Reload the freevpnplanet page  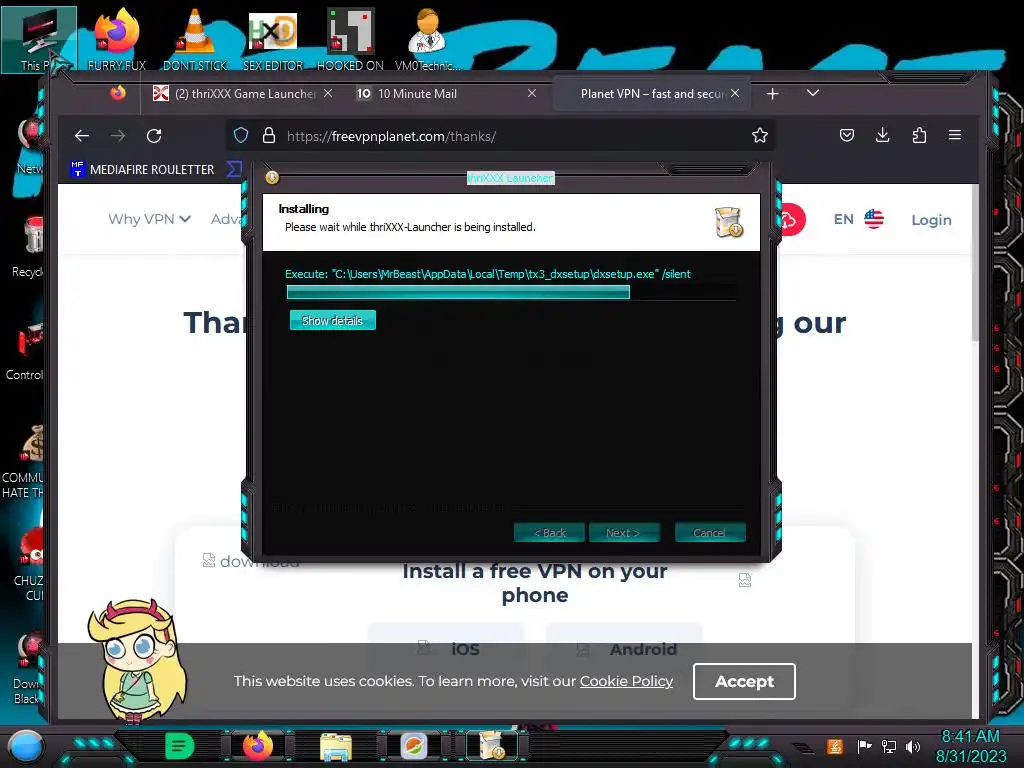tap(154, 136)
